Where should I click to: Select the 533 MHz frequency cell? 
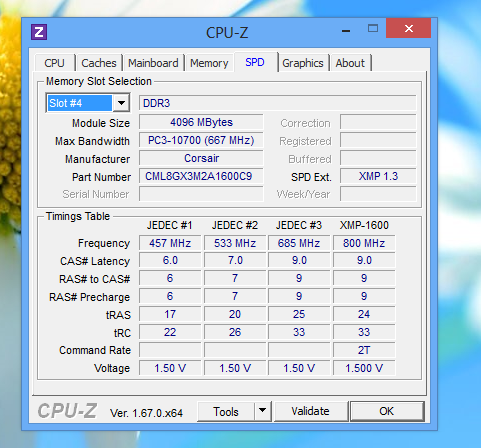coord(235,243)
